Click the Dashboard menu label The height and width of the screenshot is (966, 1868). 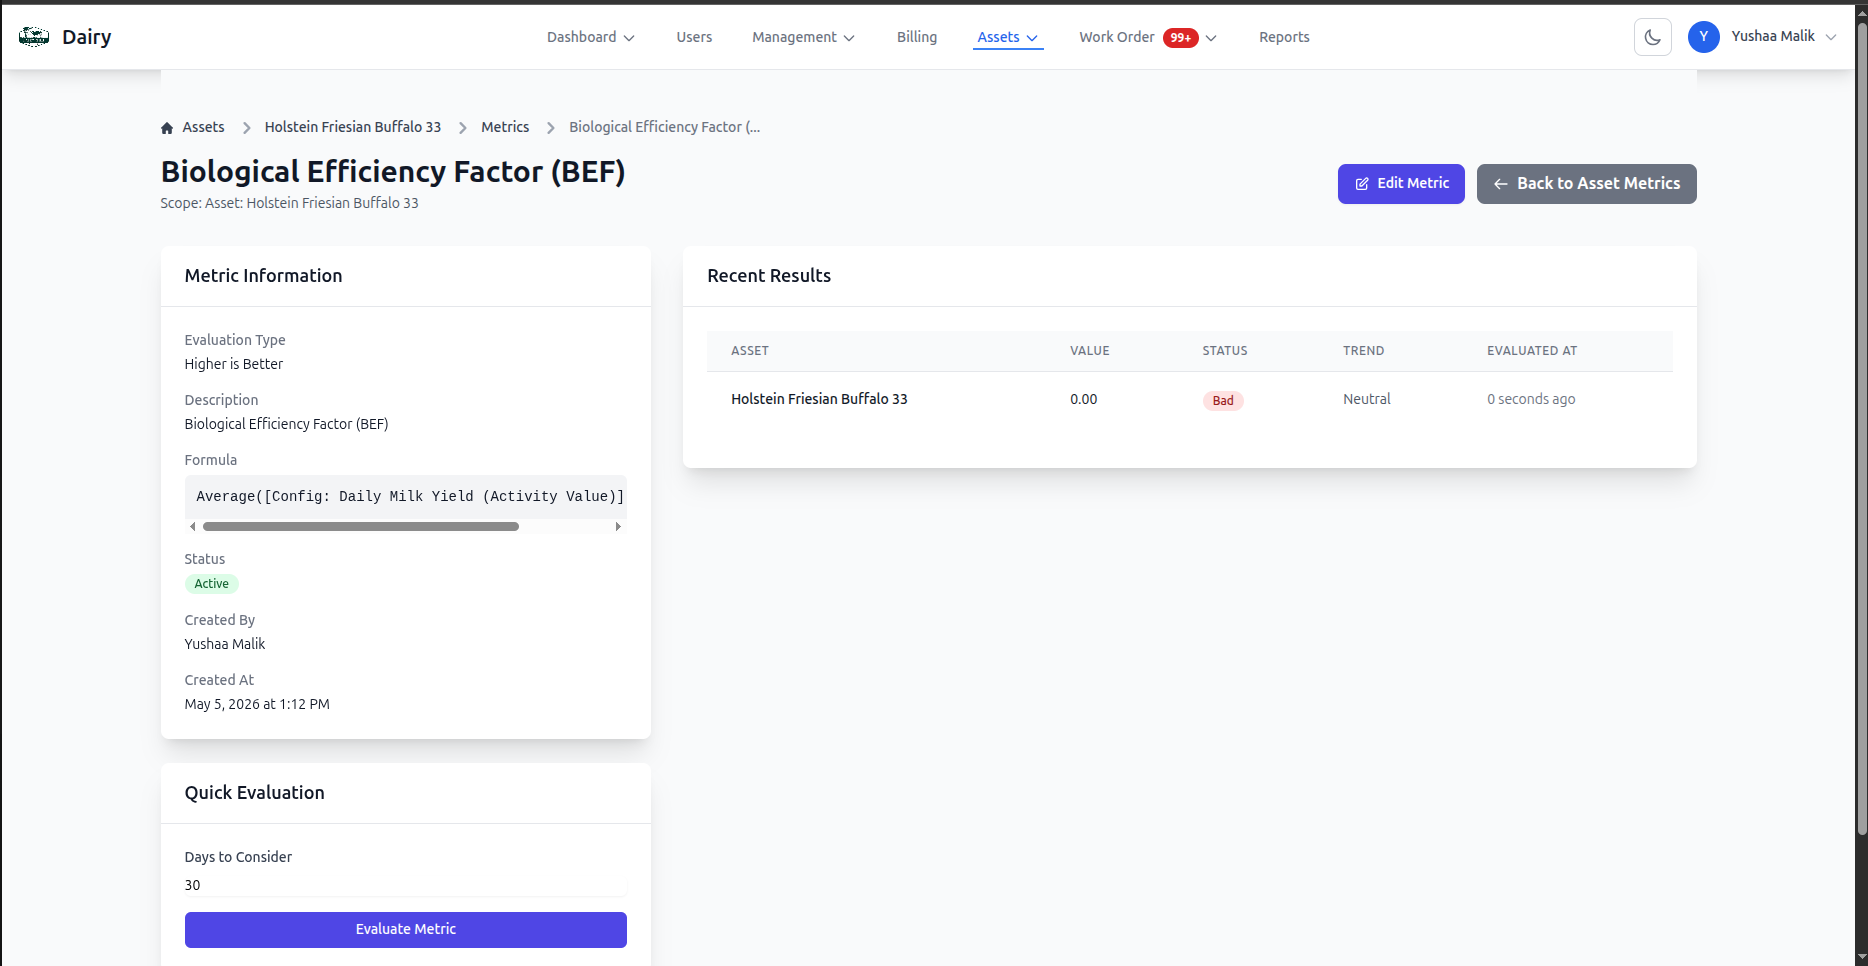pos(581,37)
